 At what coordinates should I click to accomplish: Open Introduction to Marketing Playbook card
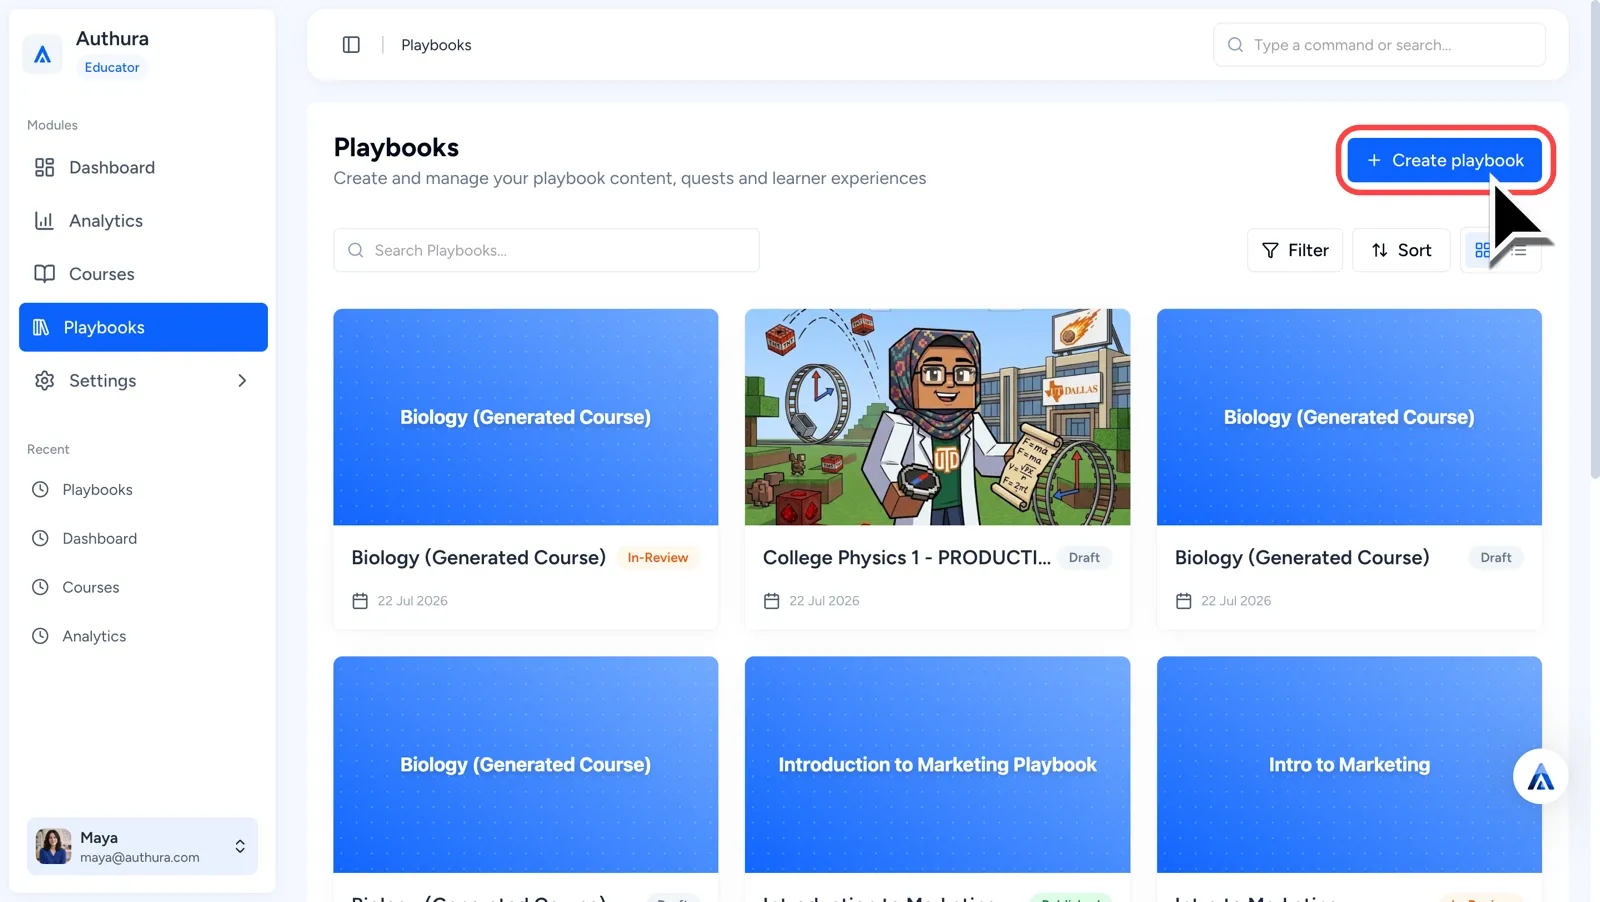938,765
